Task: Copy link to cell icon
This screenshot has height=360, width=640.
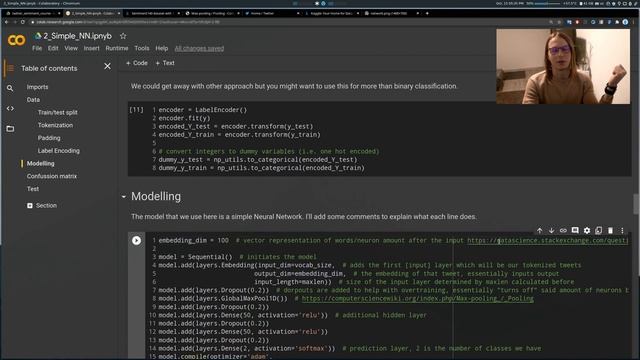Action: click(x=563, y=231)
